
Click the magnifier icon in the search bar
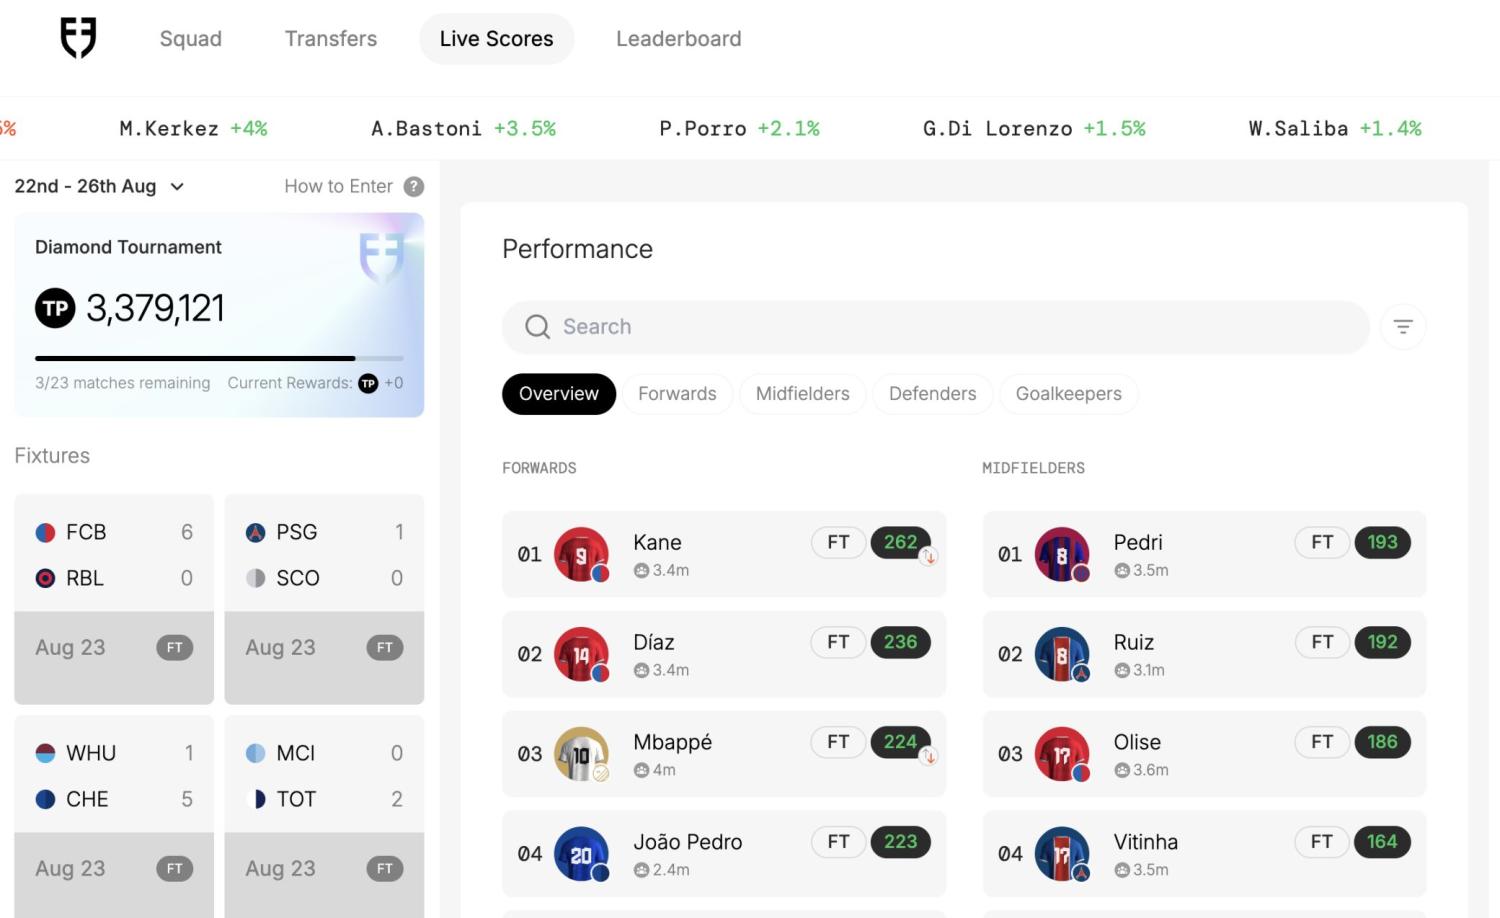(x=537, y=327)
